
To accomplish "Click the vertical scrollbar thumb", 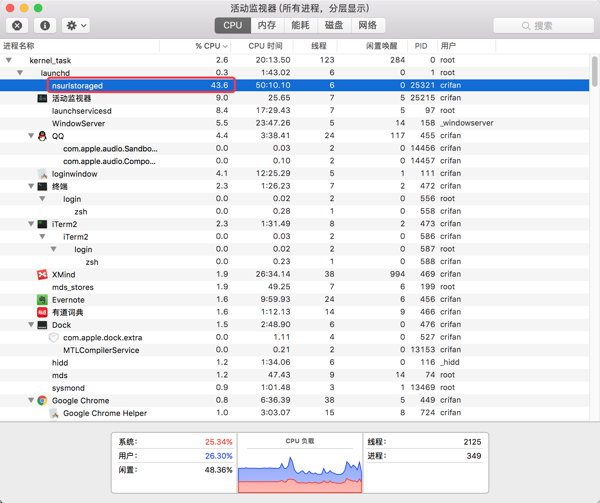I will click(x=594, y=72).
